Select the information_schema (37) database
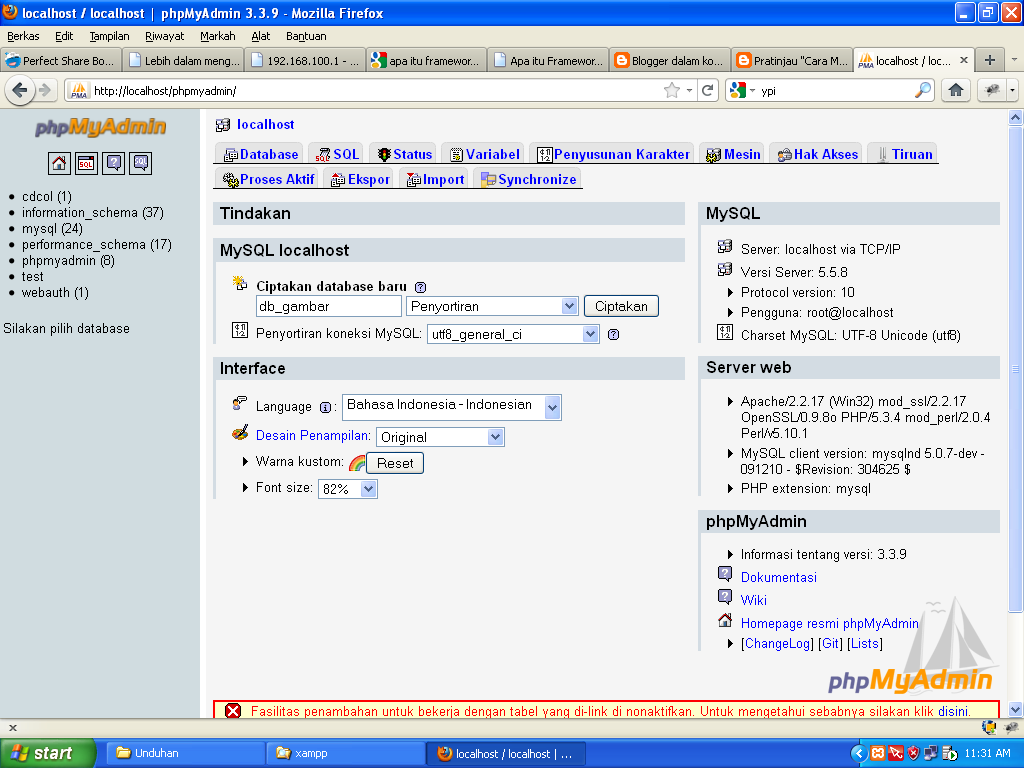The width and height of the screenshot is (1024, 768). 93,212
